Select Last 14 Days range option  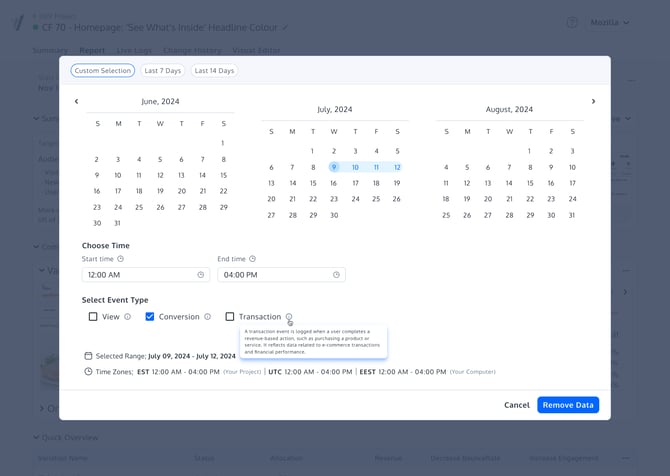tap(214, 71)
